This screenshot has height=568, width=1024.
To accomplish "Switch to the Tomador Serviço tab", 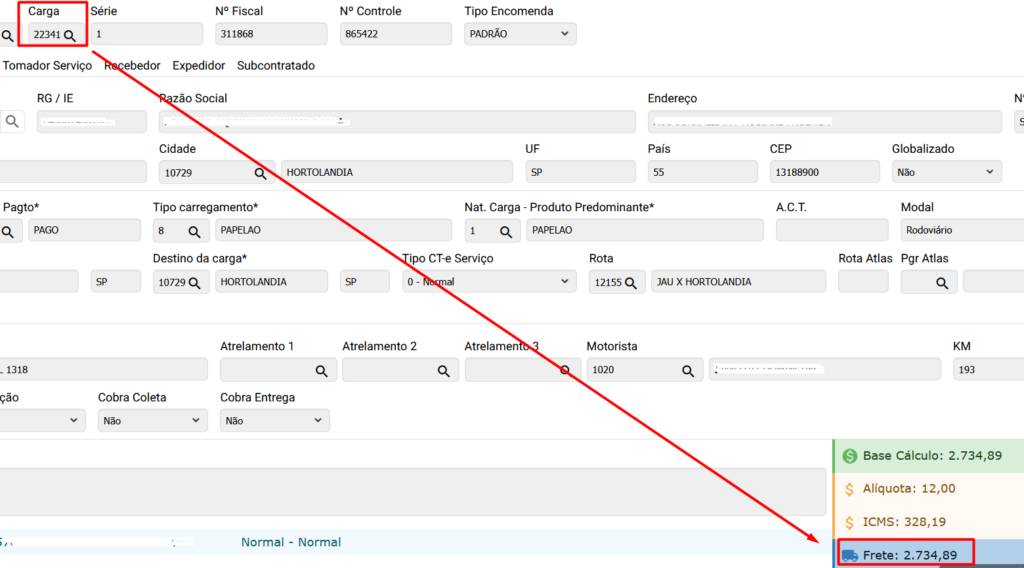I will click(x=47, y=66).
